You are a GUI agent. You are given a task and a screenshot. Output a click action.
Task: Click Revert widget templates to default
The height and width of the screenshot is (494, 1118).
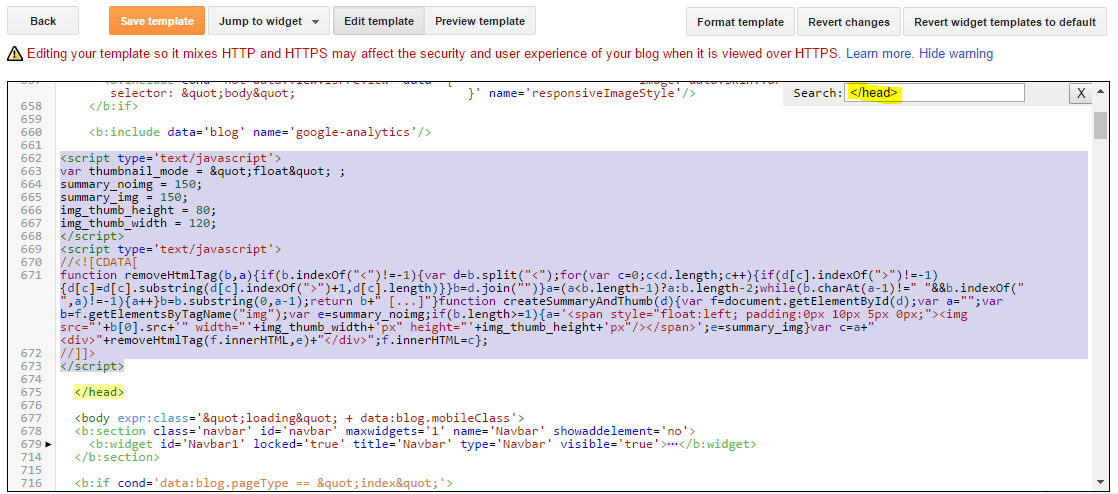1005,22
